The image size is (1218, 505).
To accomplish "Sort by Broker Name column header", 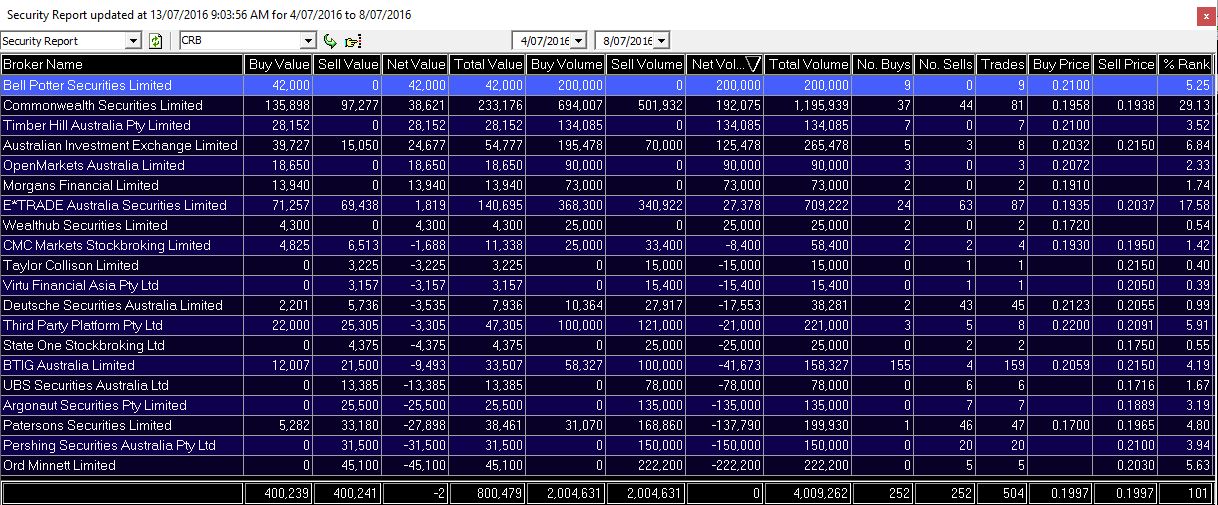I will (122, 65).
